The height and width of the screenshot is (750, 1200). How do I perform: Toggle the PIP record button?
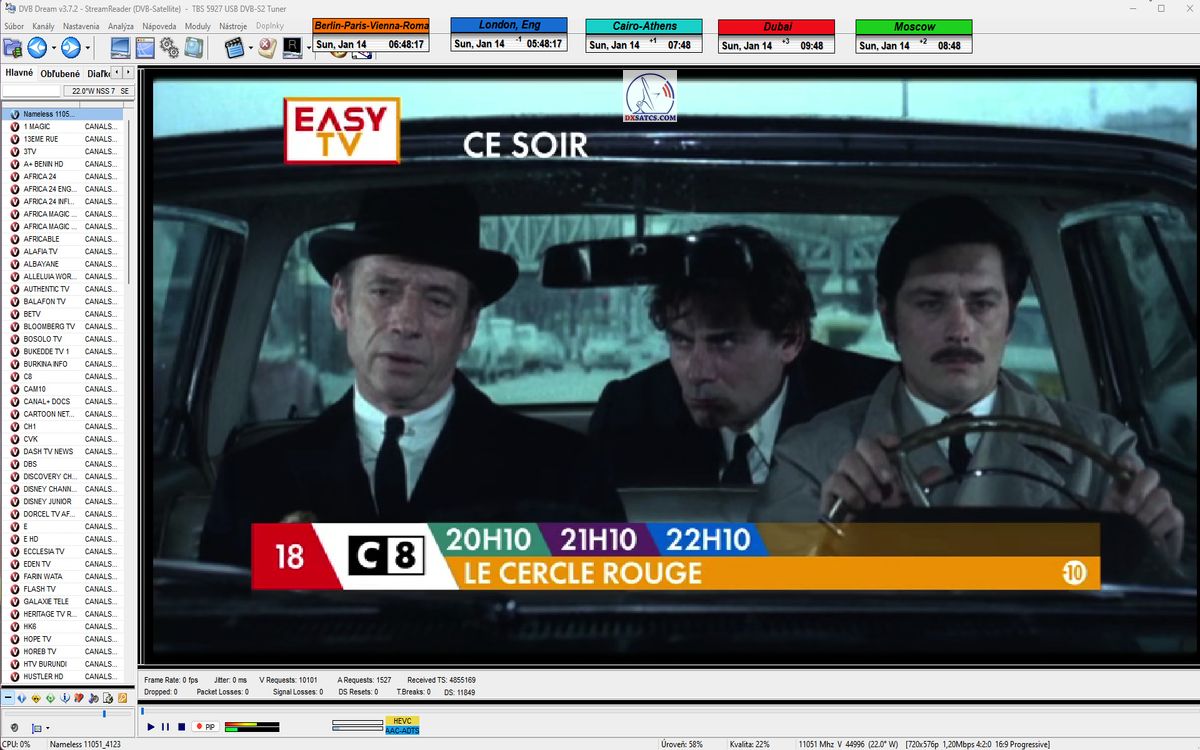(x=206, y=727)
